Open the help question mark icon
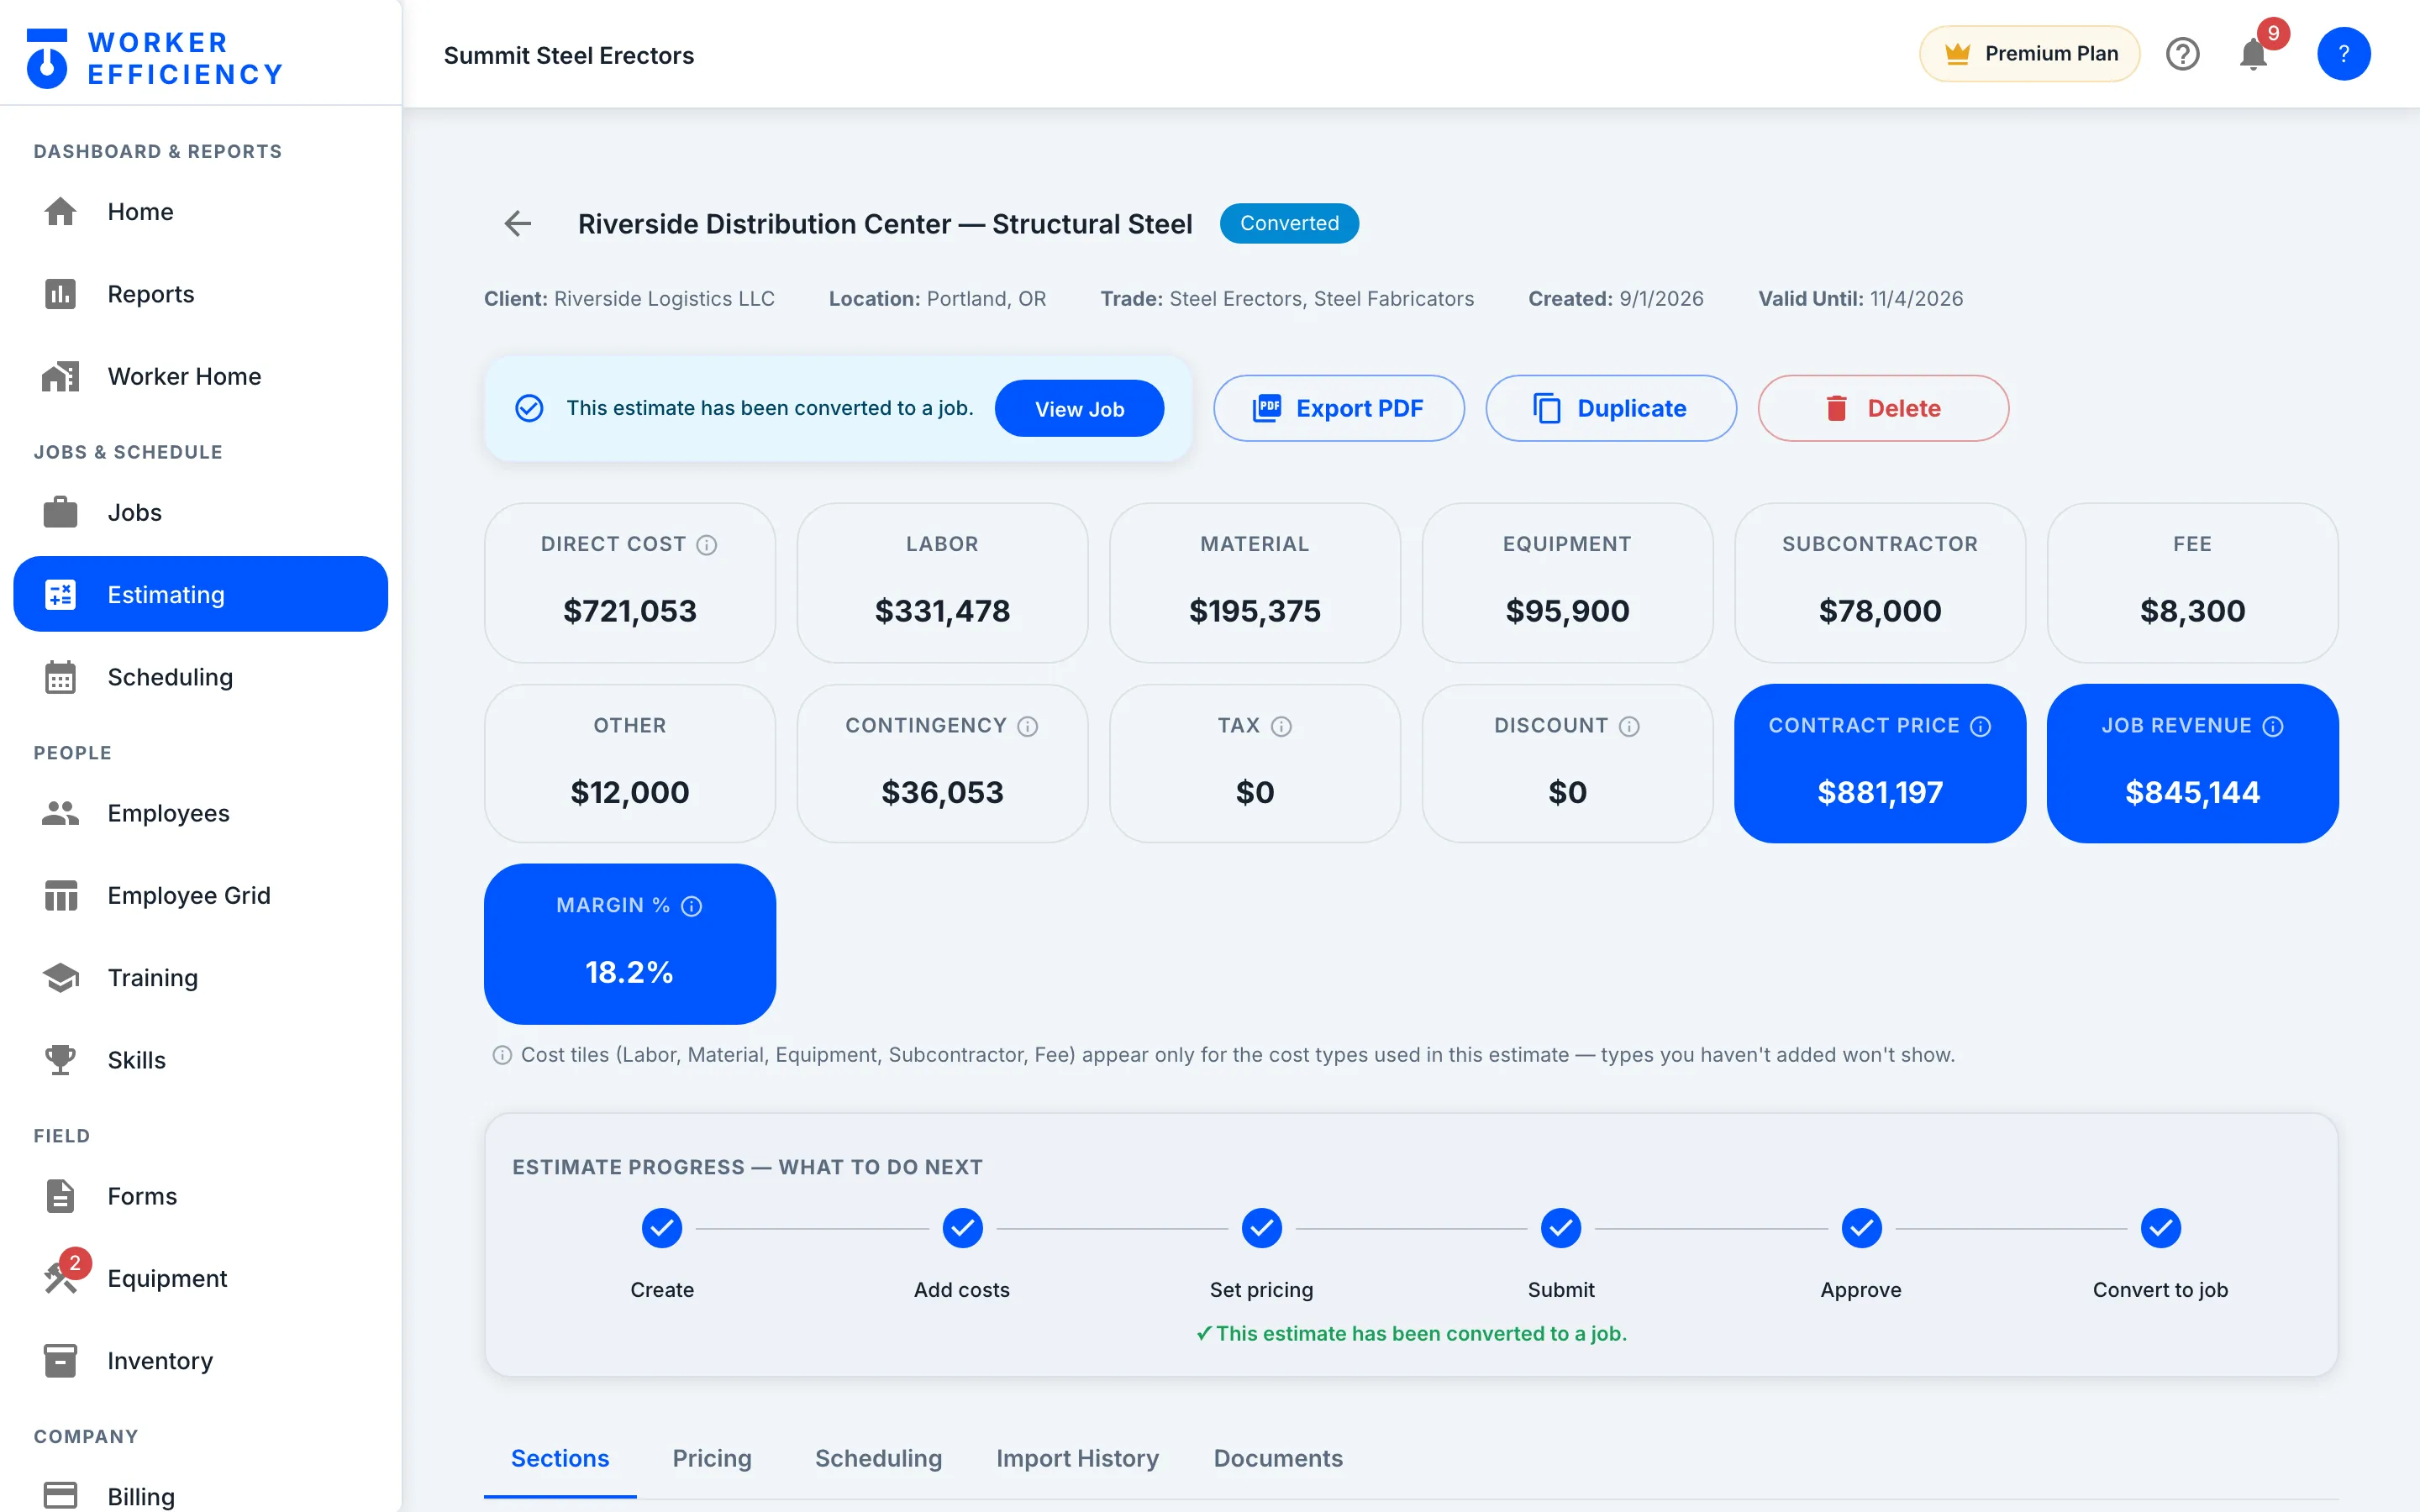 (2182, 54)
